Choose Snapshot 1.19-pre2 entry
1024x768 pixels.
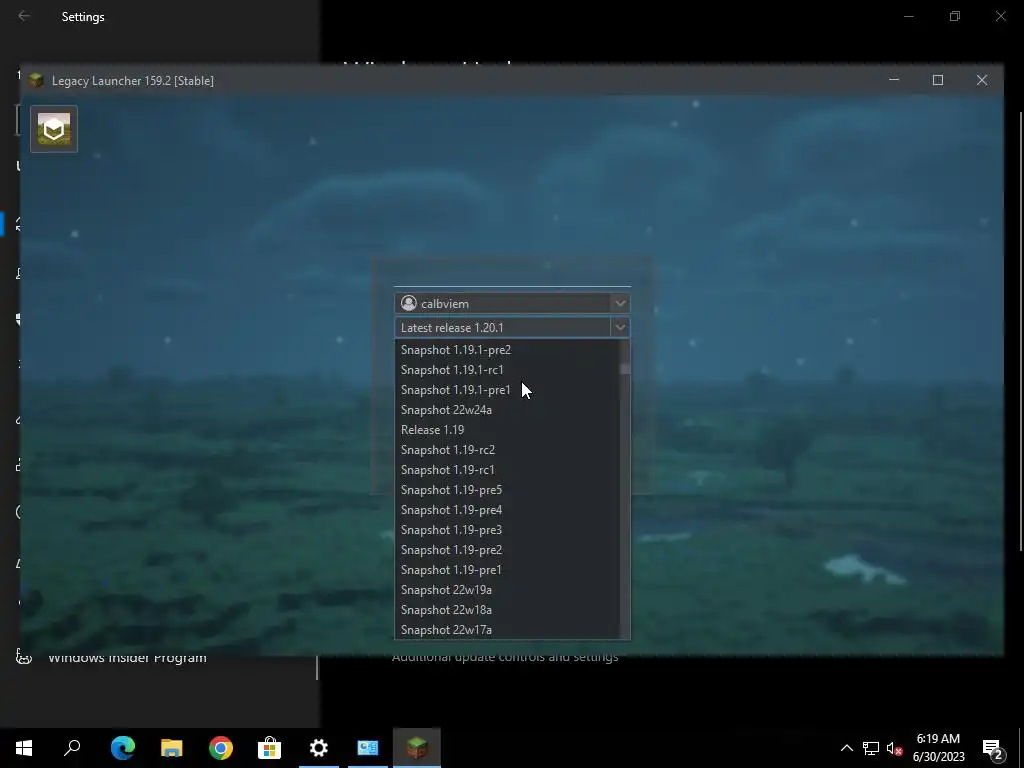(507, 550)
